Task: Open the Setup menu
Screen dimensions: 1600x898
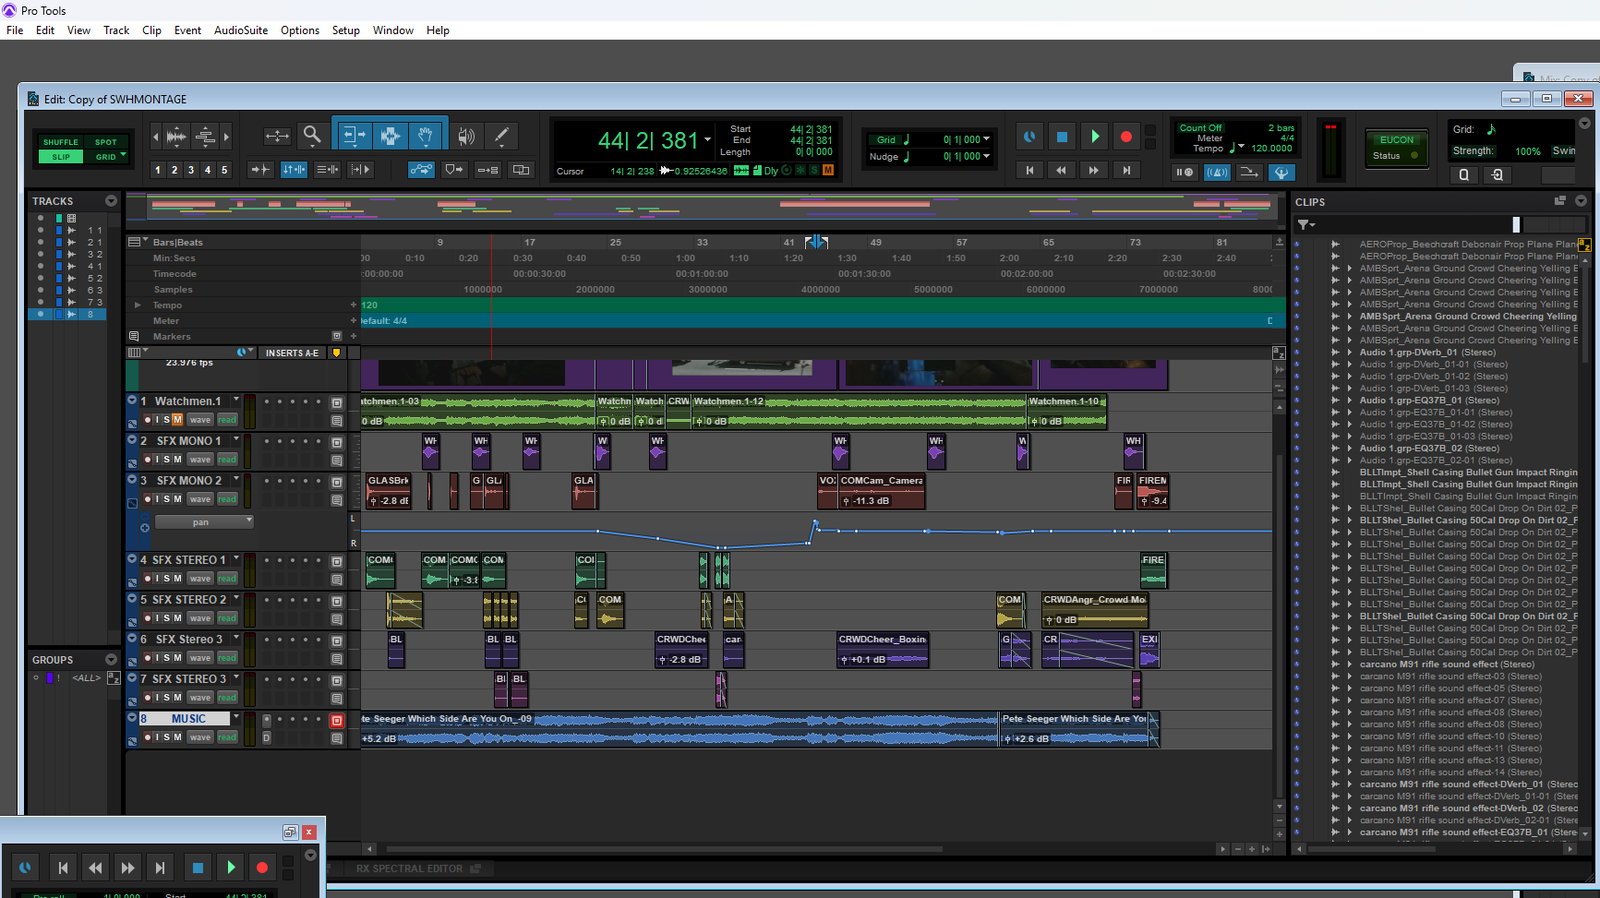Action: [346, 30]
